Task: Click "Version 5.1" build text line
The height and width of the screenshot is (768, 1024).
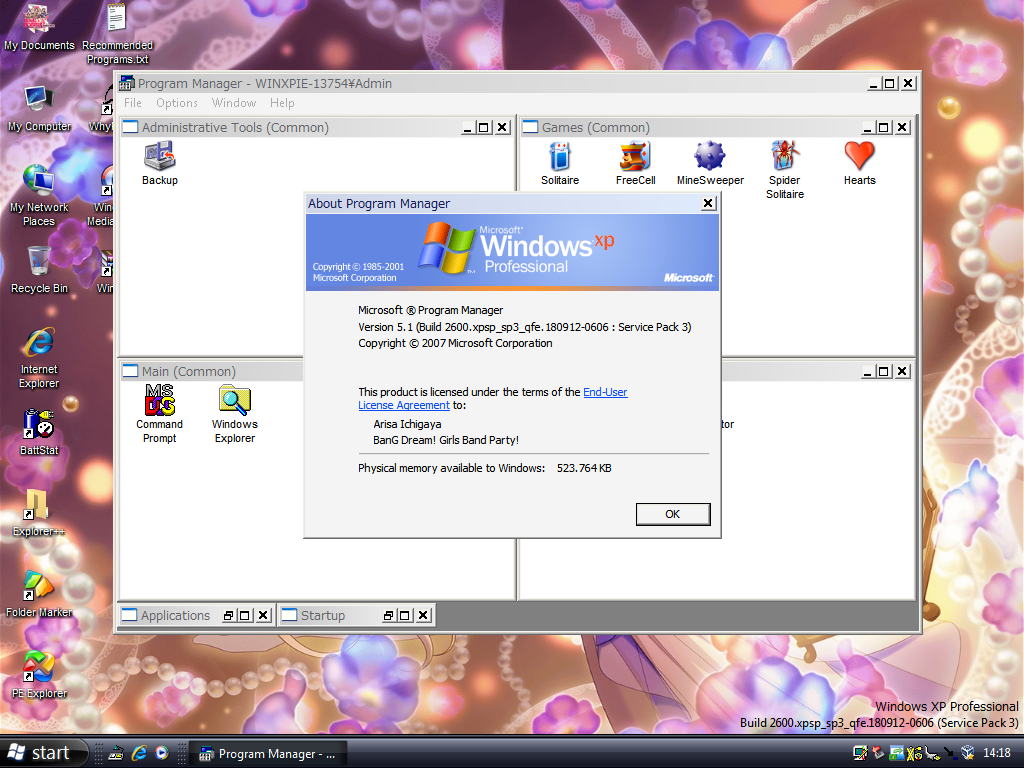Action: pyautogui.click(x=524, y=327)
